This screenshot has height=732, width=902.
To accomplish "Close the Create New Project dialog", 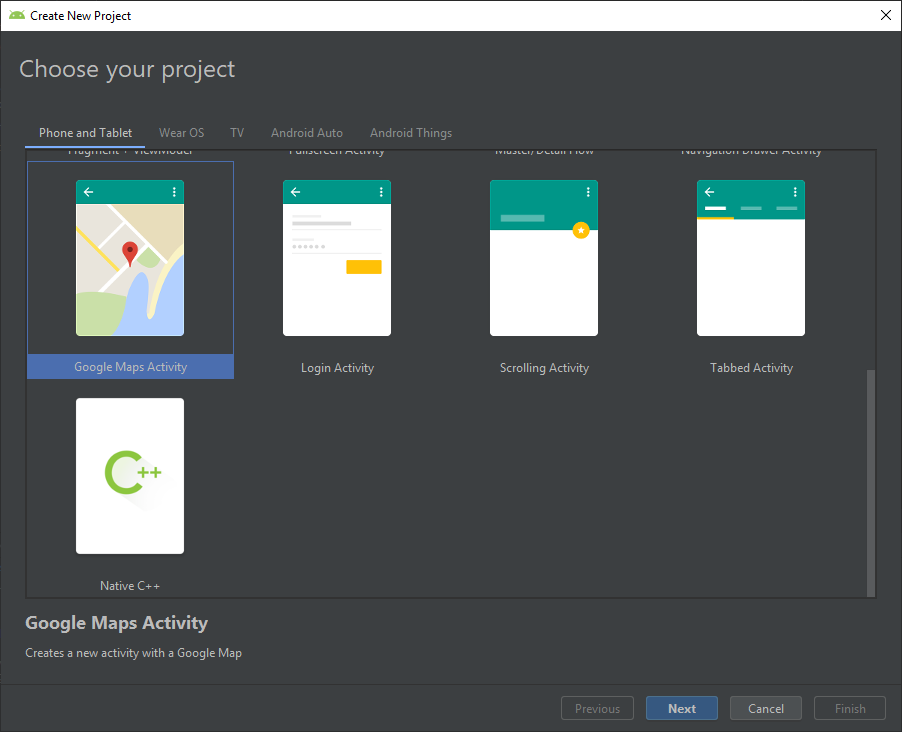I will tap(885, 15).
